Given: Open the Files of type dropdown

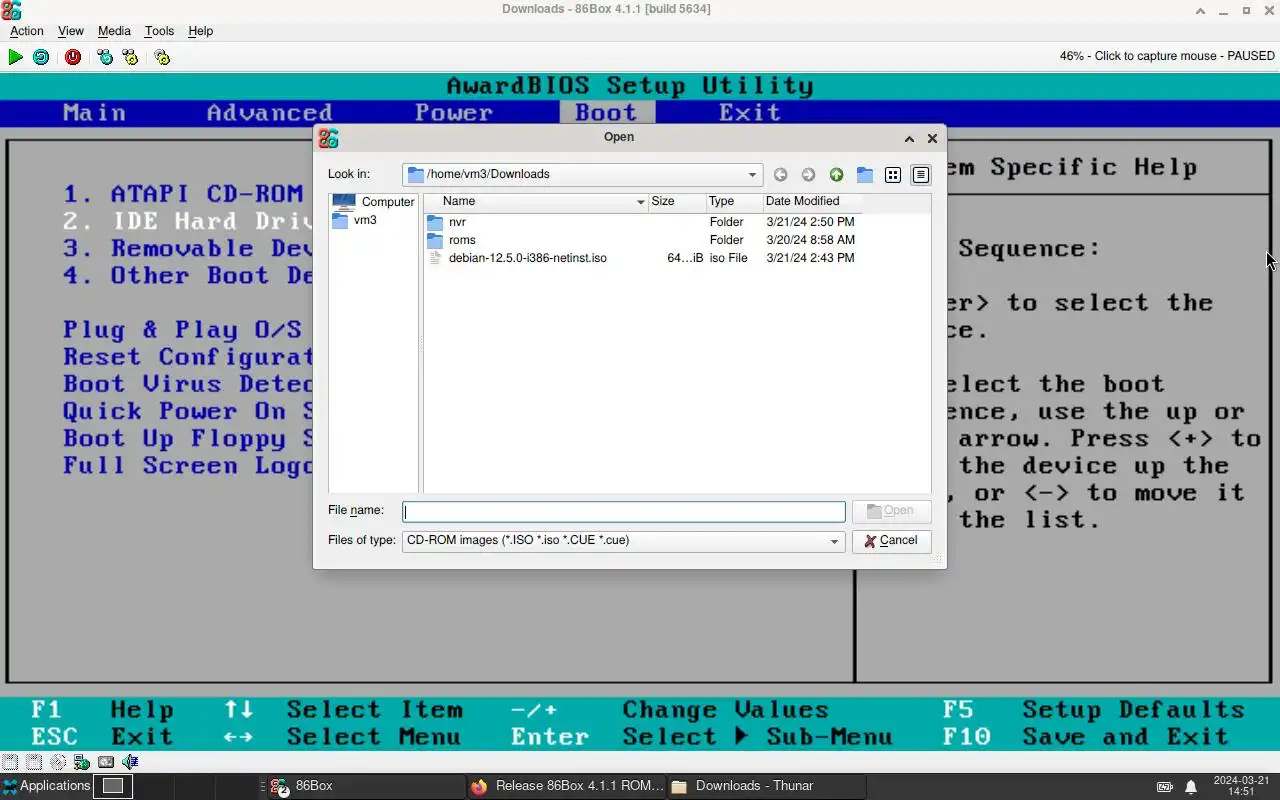Looking at the screenshot, I should (834, 541).
